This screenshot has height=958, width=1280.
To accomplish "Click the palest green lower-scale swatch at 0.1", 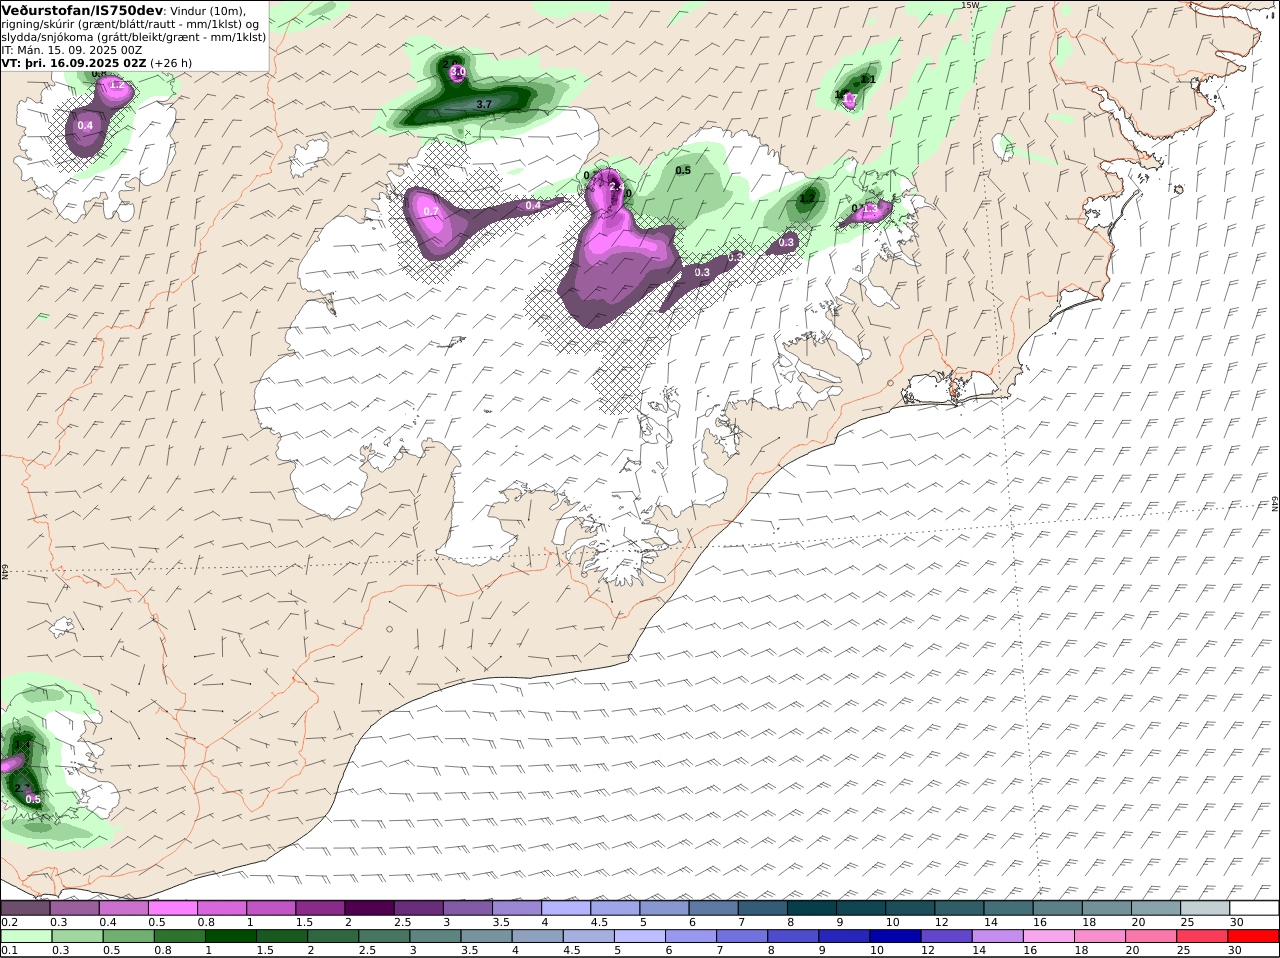I will (27, 936).
